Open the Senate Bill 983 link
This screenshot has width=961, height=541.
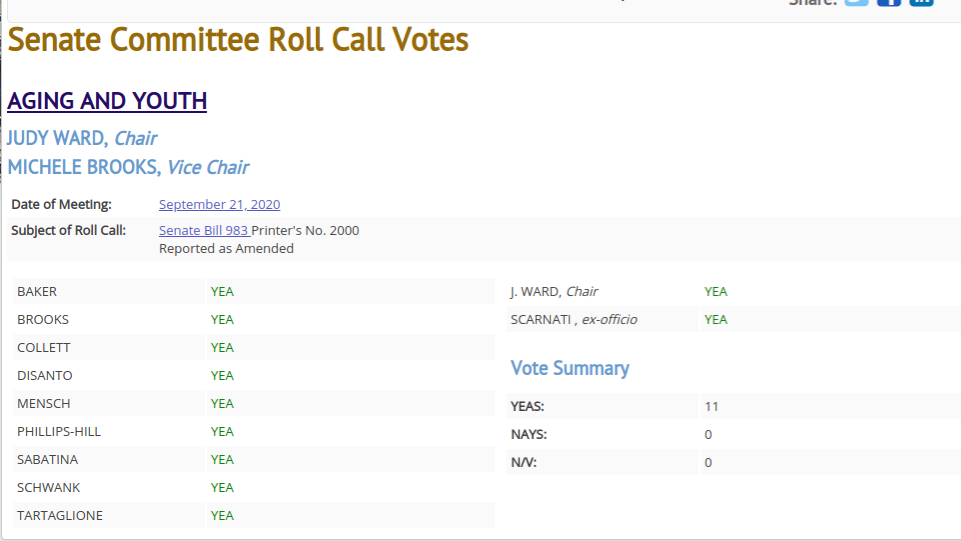pos(203,231)
